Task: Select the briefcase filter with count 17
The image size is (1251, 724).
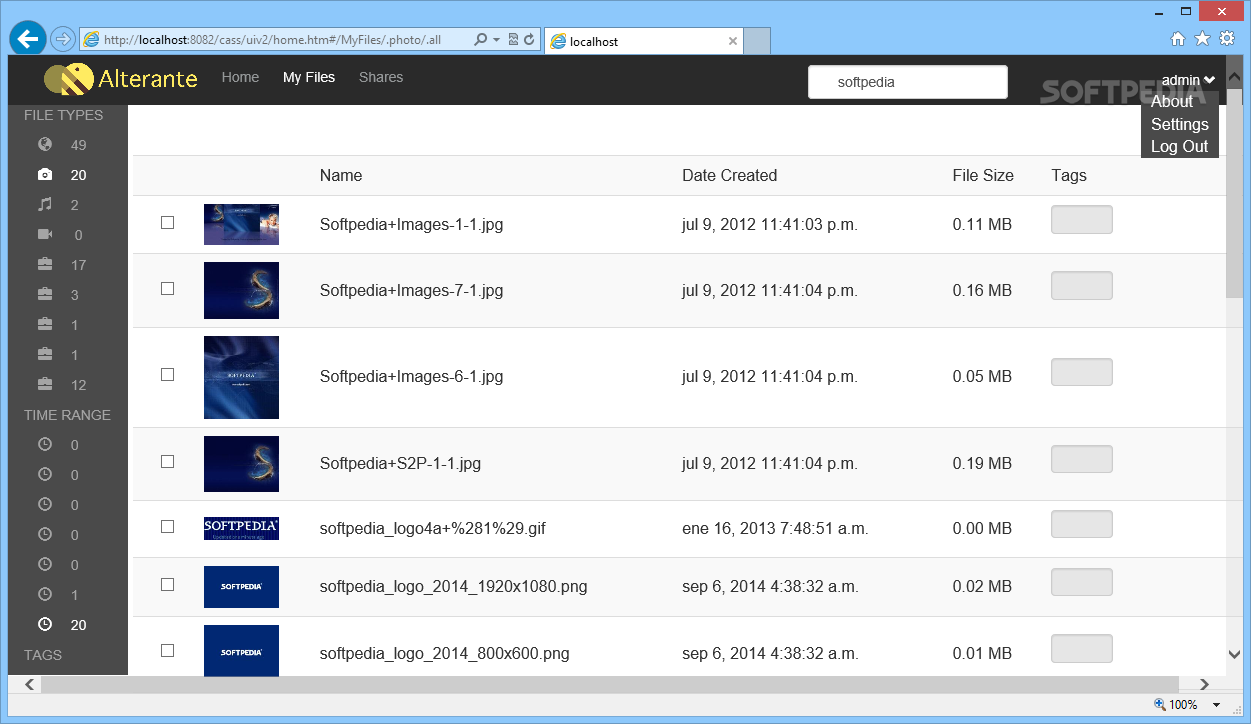Action: tap(44, 265)
